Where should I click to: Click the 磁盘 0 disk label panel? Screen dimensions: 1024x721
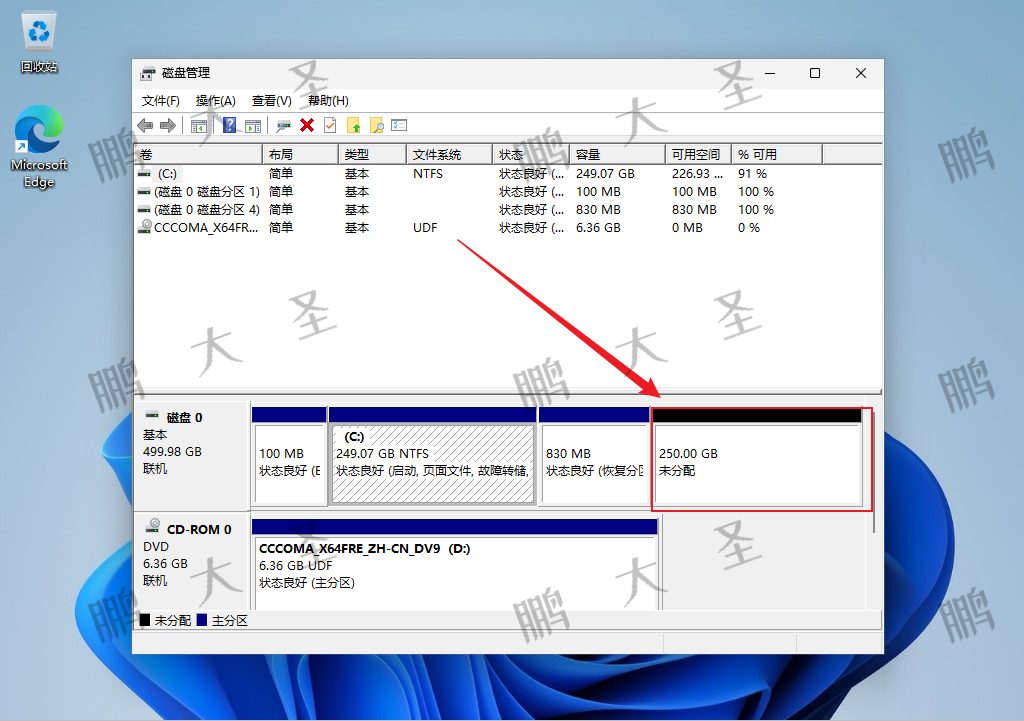point(191,455)
